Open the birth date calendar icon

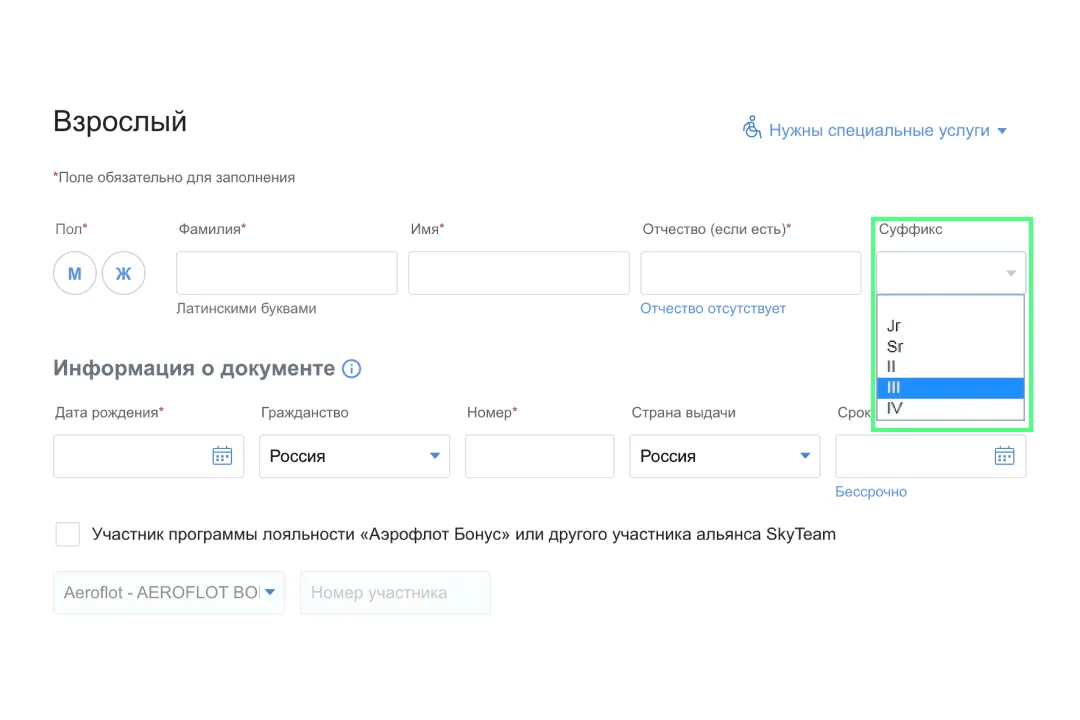[222, 456]
